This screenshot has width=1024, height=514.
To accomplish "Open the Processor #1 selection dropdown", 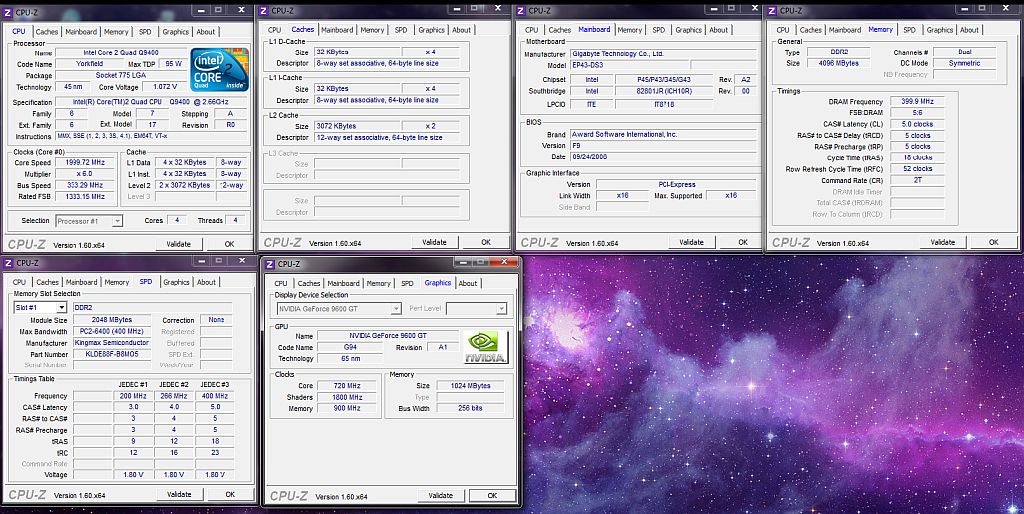I will [x=89, y=221].
